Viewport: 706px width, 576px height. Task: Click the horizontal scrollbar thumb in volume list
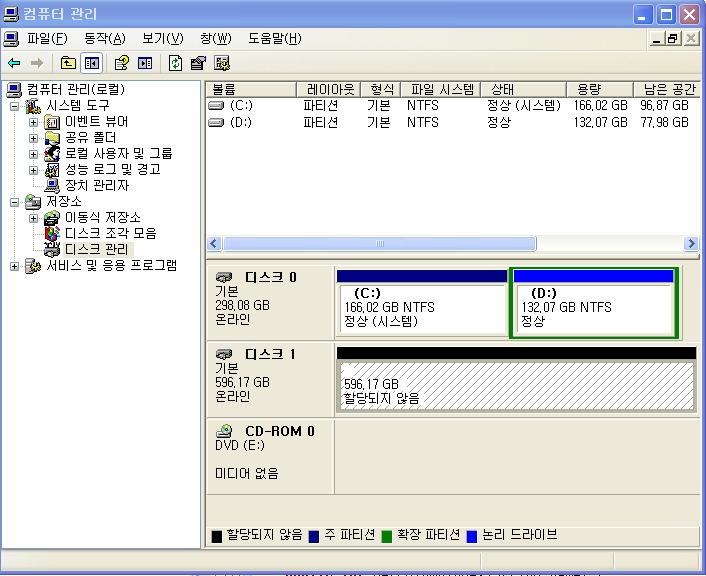click(x=380, y=244)
